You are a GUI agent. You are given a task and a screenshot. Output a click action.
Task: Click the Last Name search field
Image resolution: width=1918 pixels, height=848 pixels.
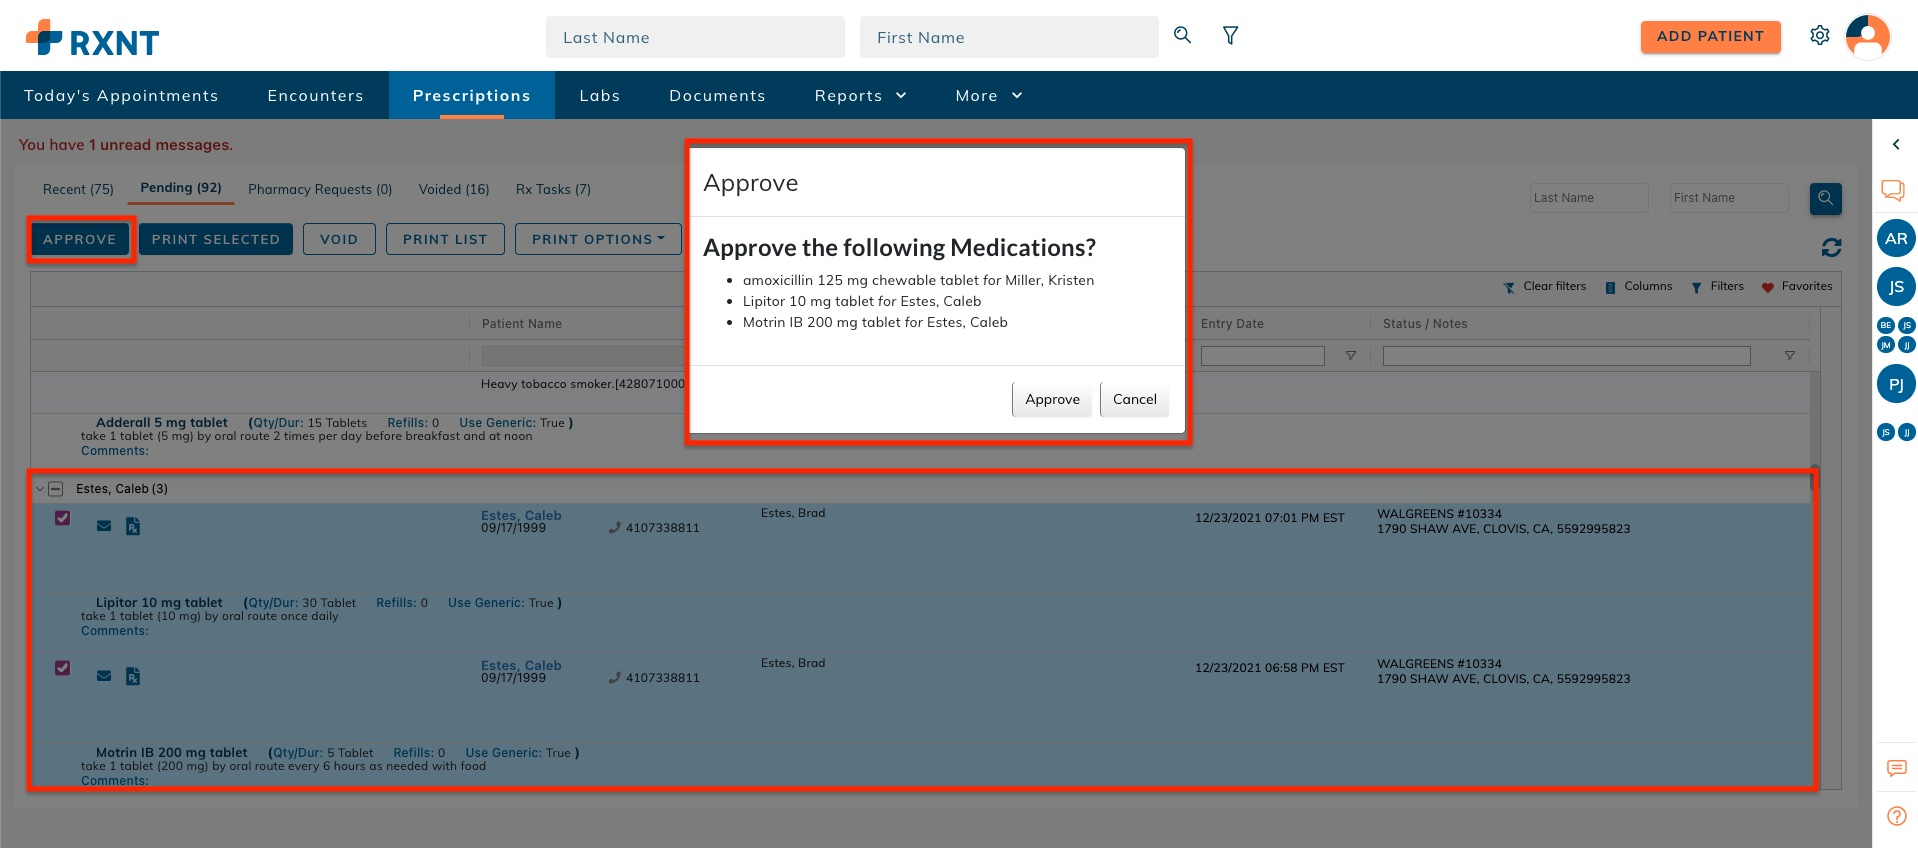tap(695, 37)
